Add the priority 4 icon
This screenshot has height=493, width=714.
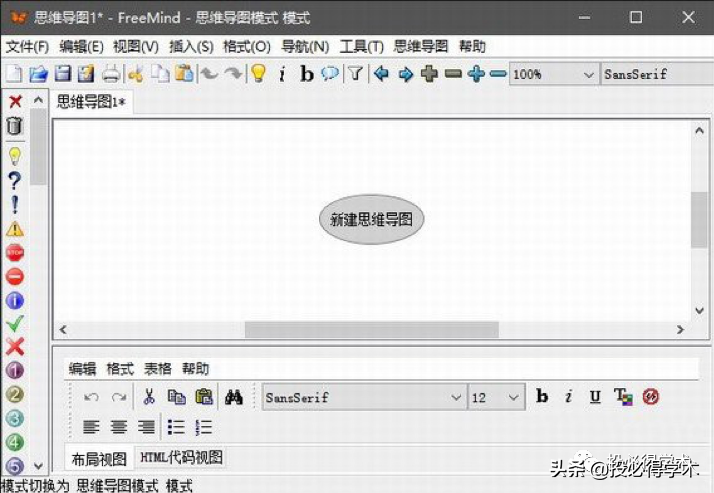click(15, 442)
